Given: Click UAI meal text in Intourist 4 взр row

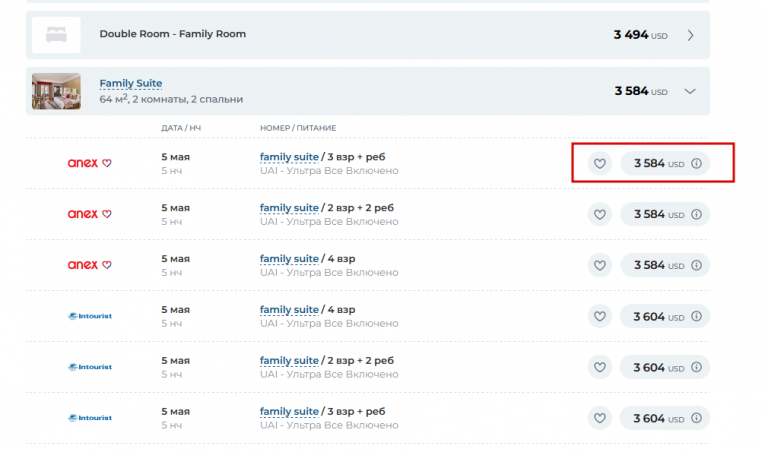Looking at the screenshot, I should pos(329,324).
